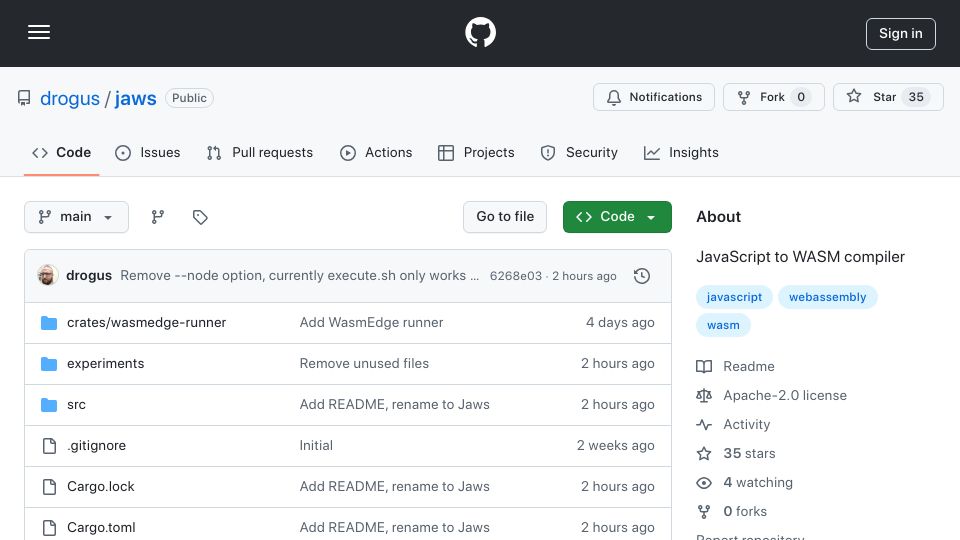This screenshot has width=960, height=540.
Task: Go to GitHub homepage via Octocat logo
Action: [x=480, y=32]
